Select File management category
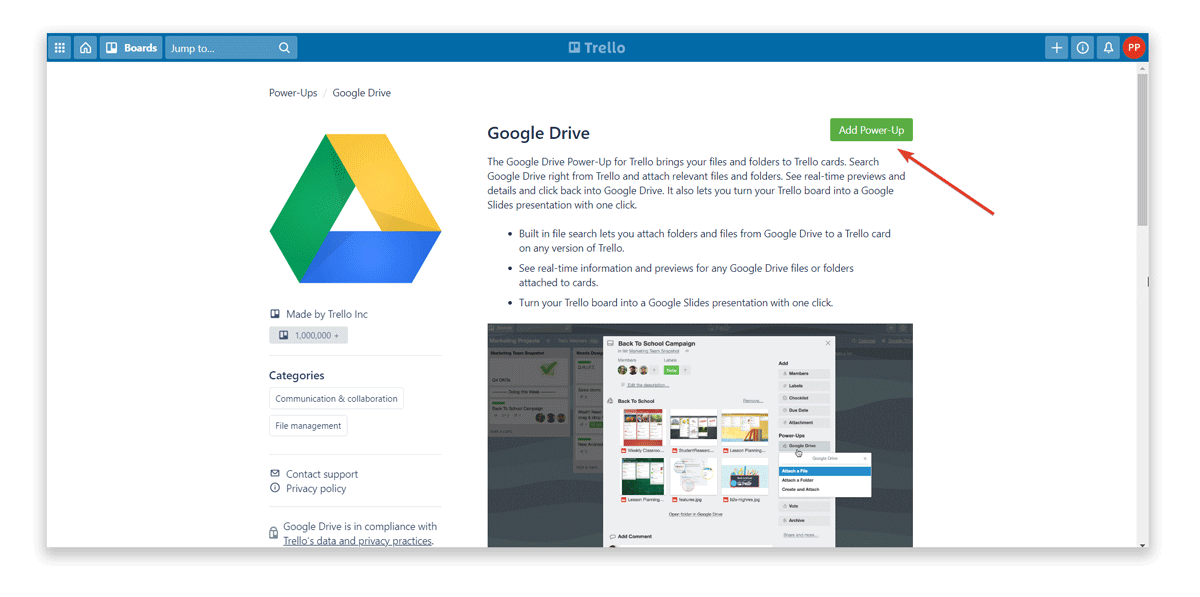Image resolution: width=1200 pixels, height=597 pixels. click(308, 426)
